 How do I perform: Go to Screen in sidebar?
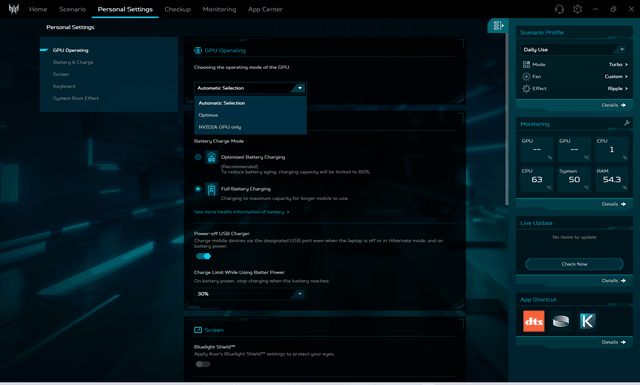(x=61, y=74)
